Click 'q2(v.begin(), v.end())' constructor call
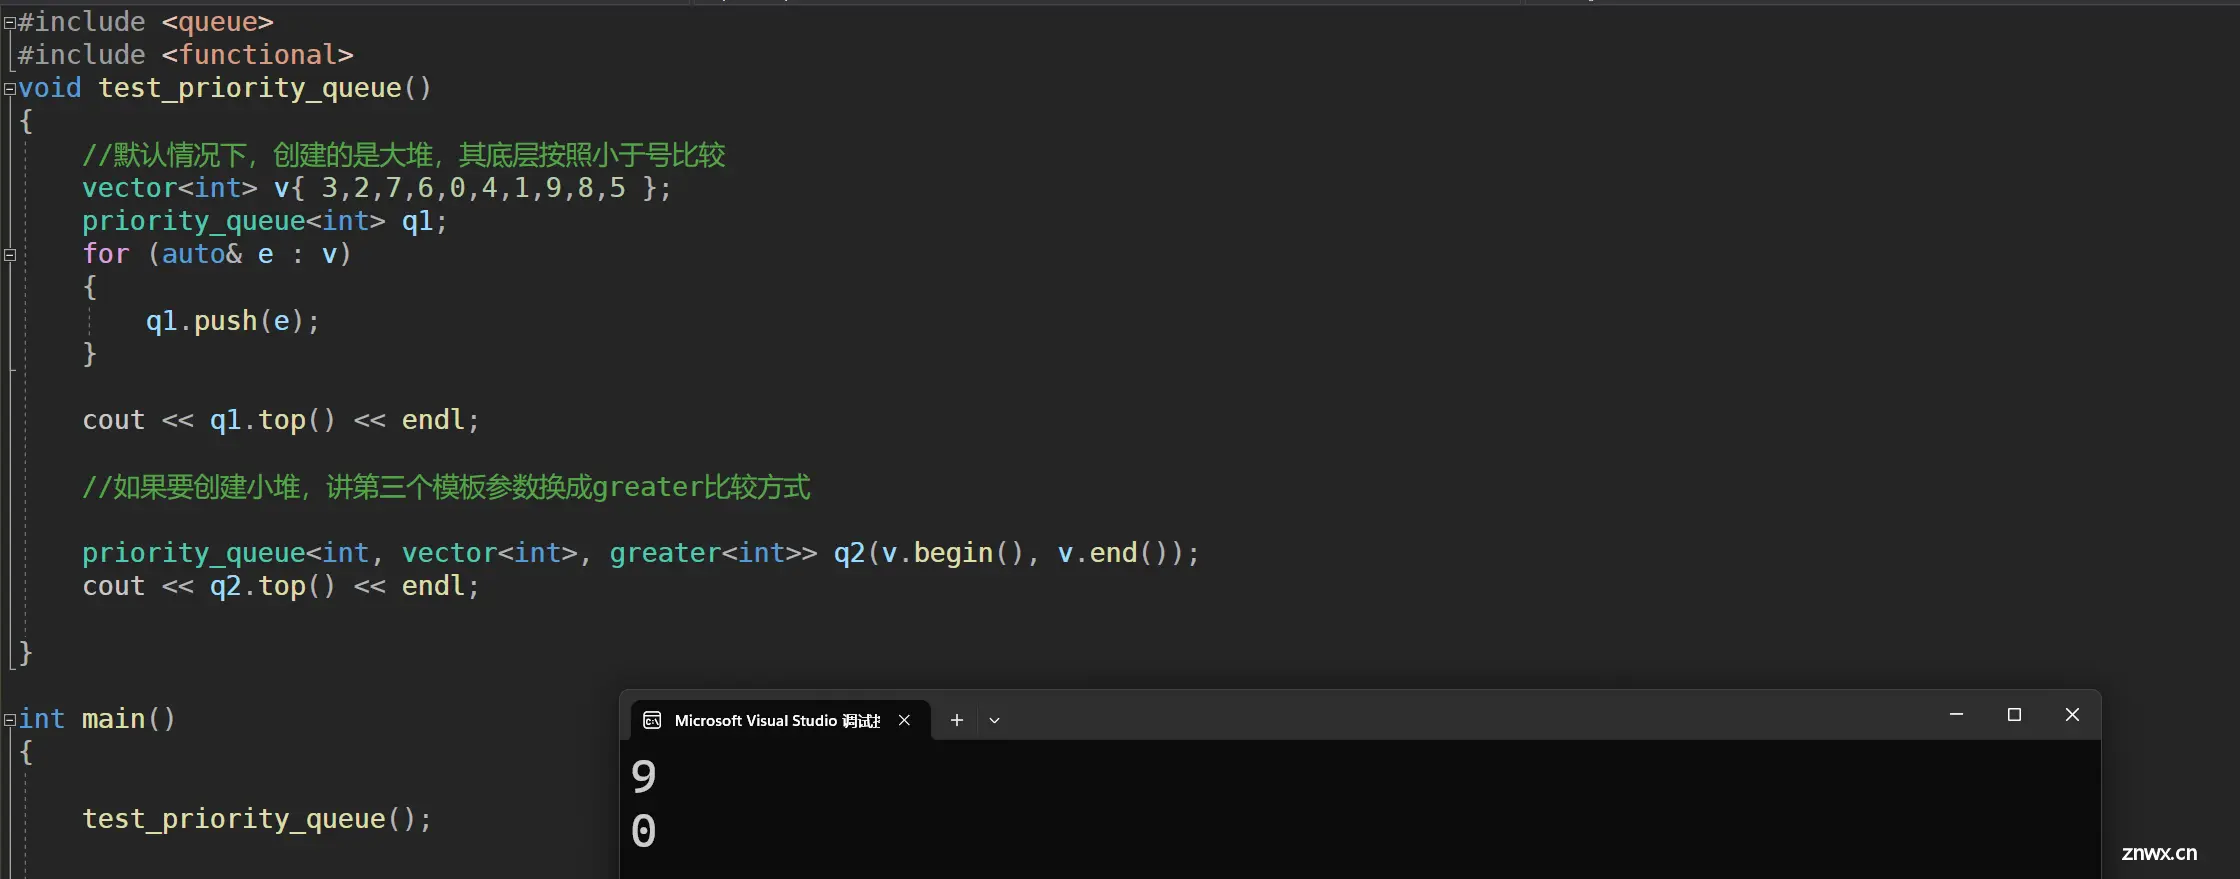This screenshot has height=879, width=2240. tap(1008, 553)
